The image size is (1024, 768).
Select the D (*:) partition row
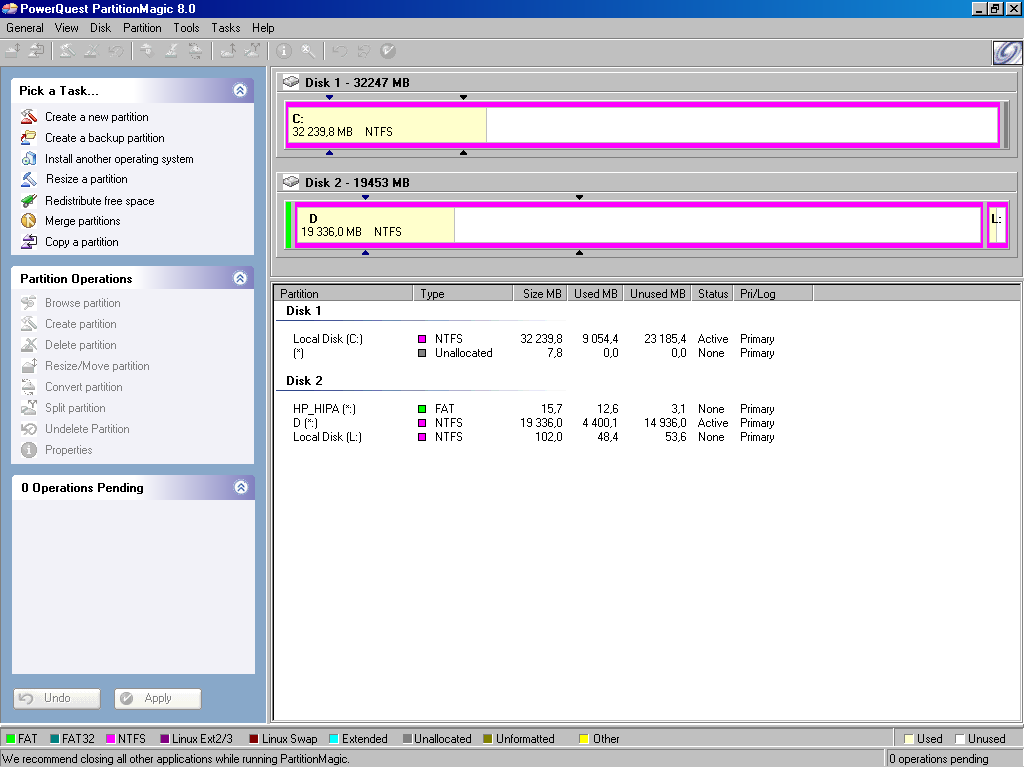(x=534, y=423)
